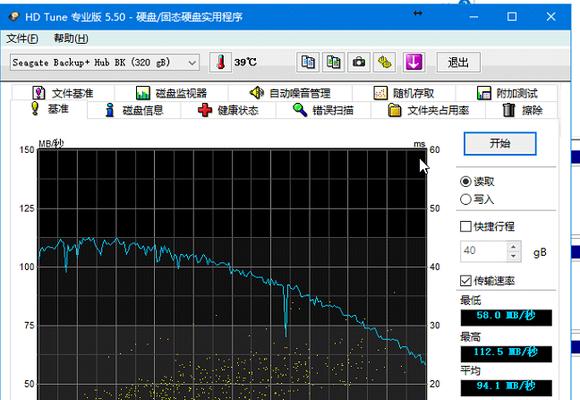The height and width of the screenshot is (400, 580).
Task: Click the 开始 start button
Action: [500, 144]
